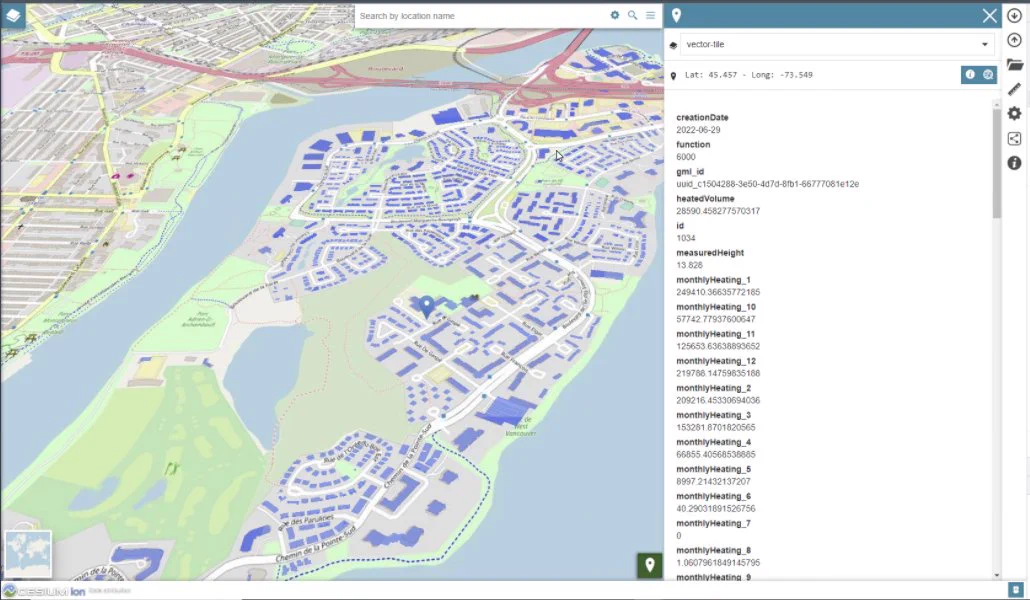Click the monthlyHeating_6 label
The width and height of the screenshot is (1030, 600).
pyautogui.click(x=713, y=496)
